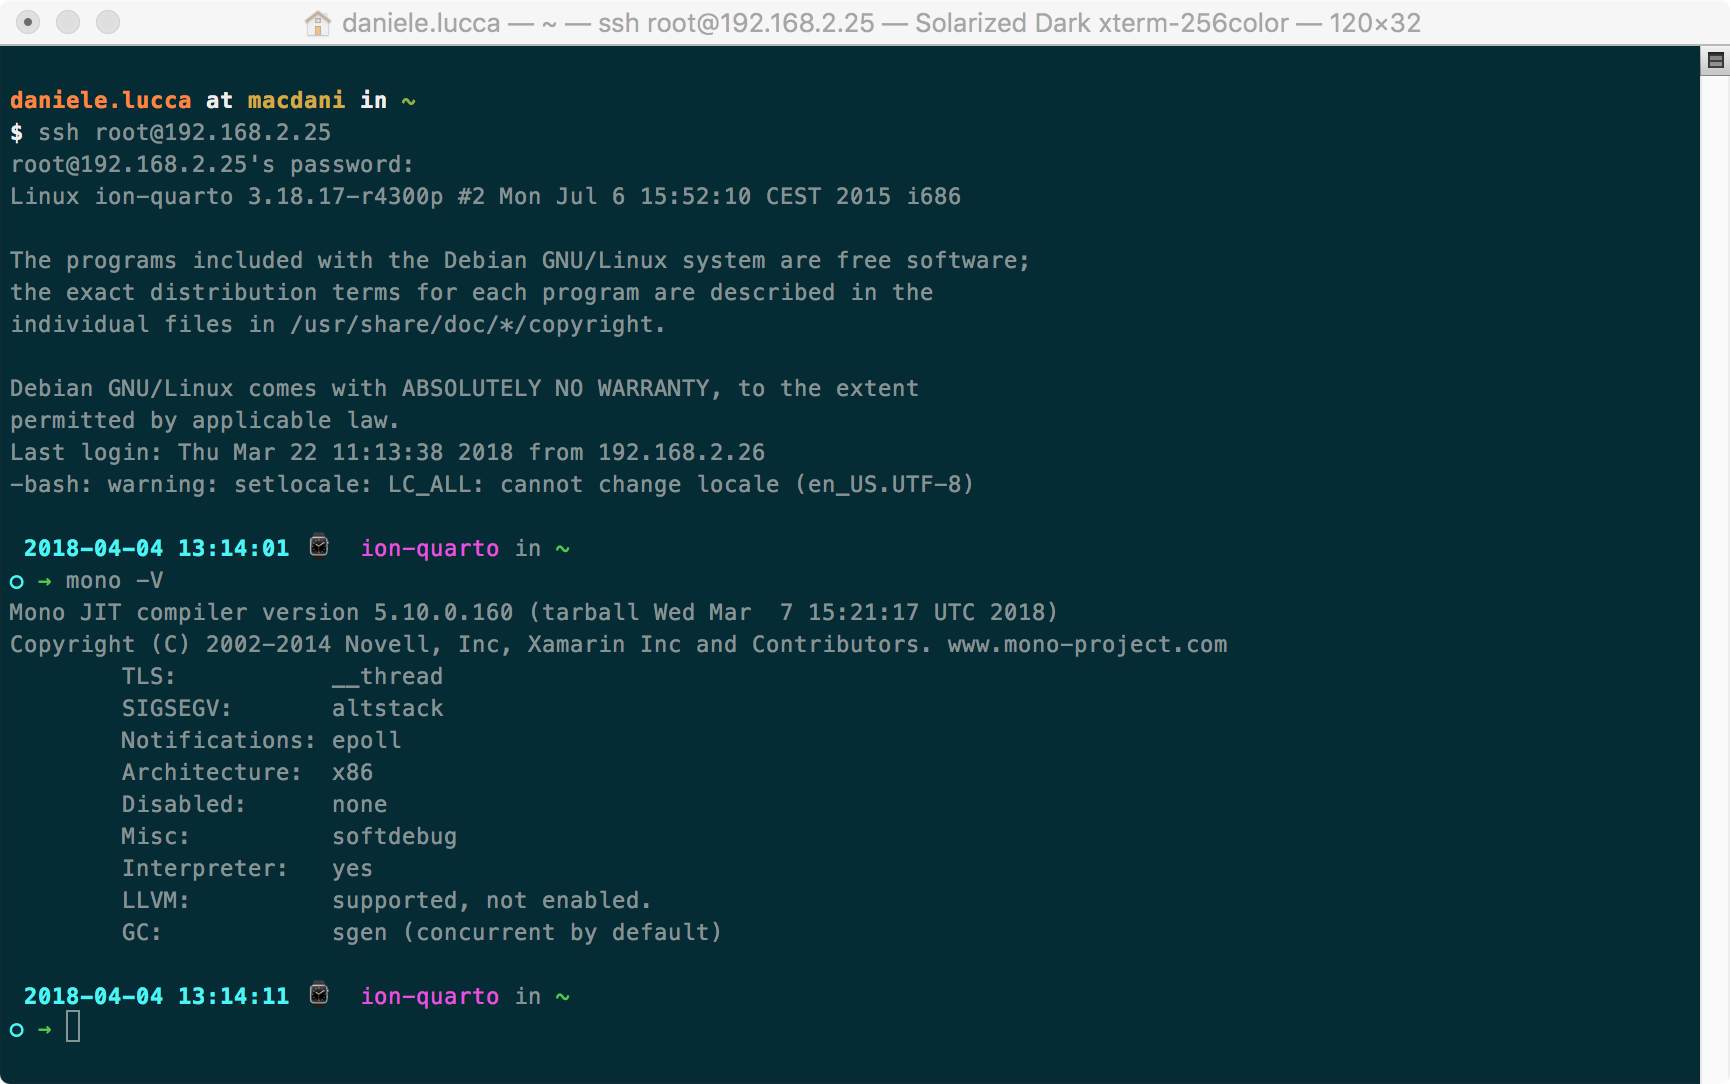Click the terminal cursor block

73,1026
